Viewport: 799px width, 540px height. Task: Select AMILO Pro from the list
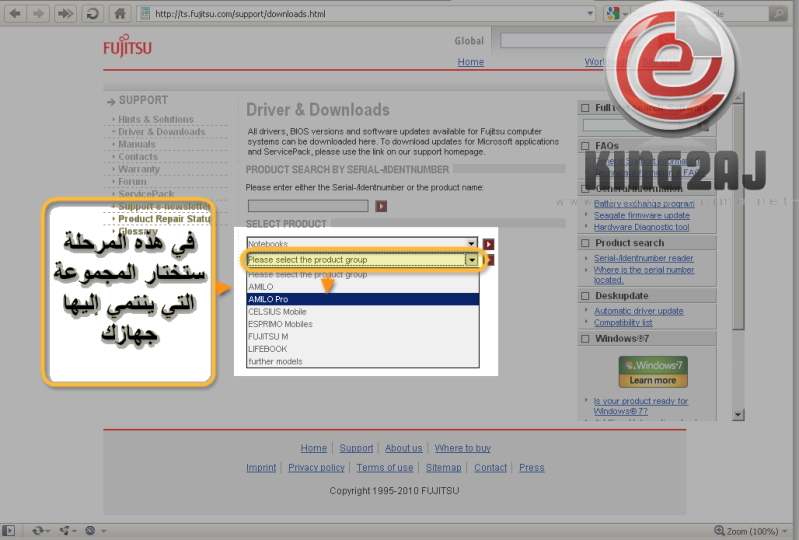point(362,299)
